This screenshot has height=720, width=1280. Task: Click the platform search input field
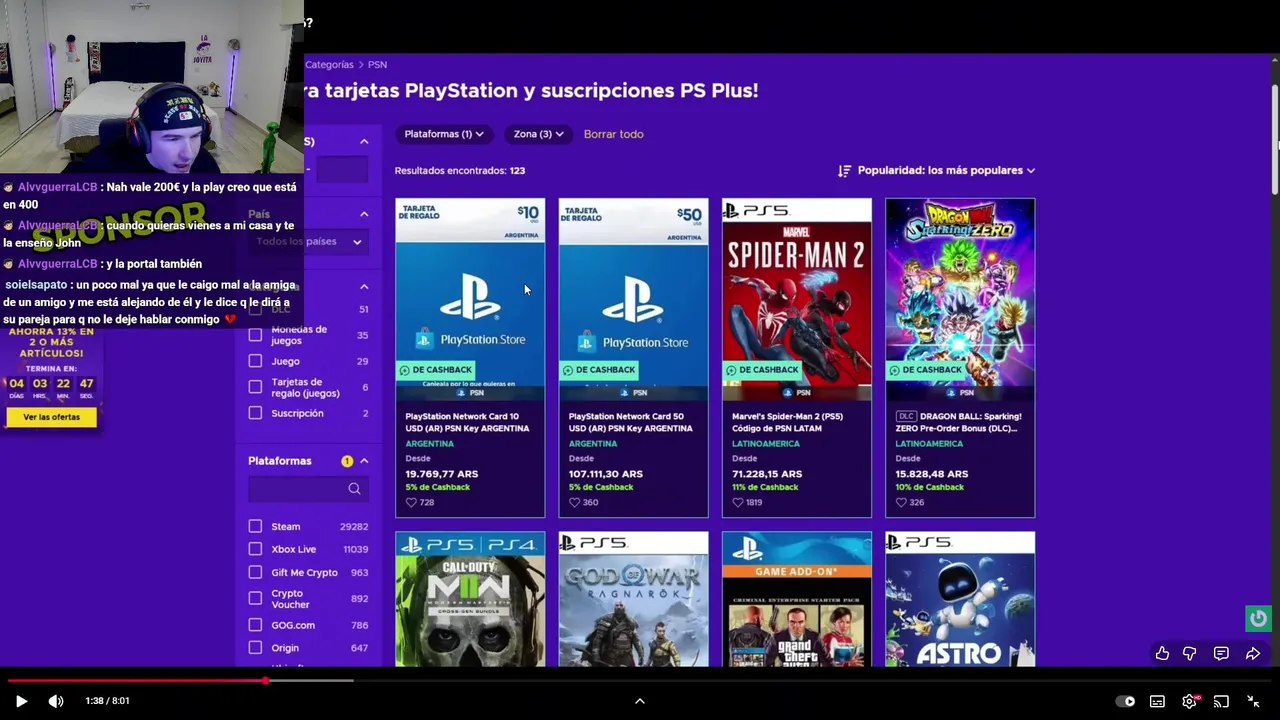point(308,489)
